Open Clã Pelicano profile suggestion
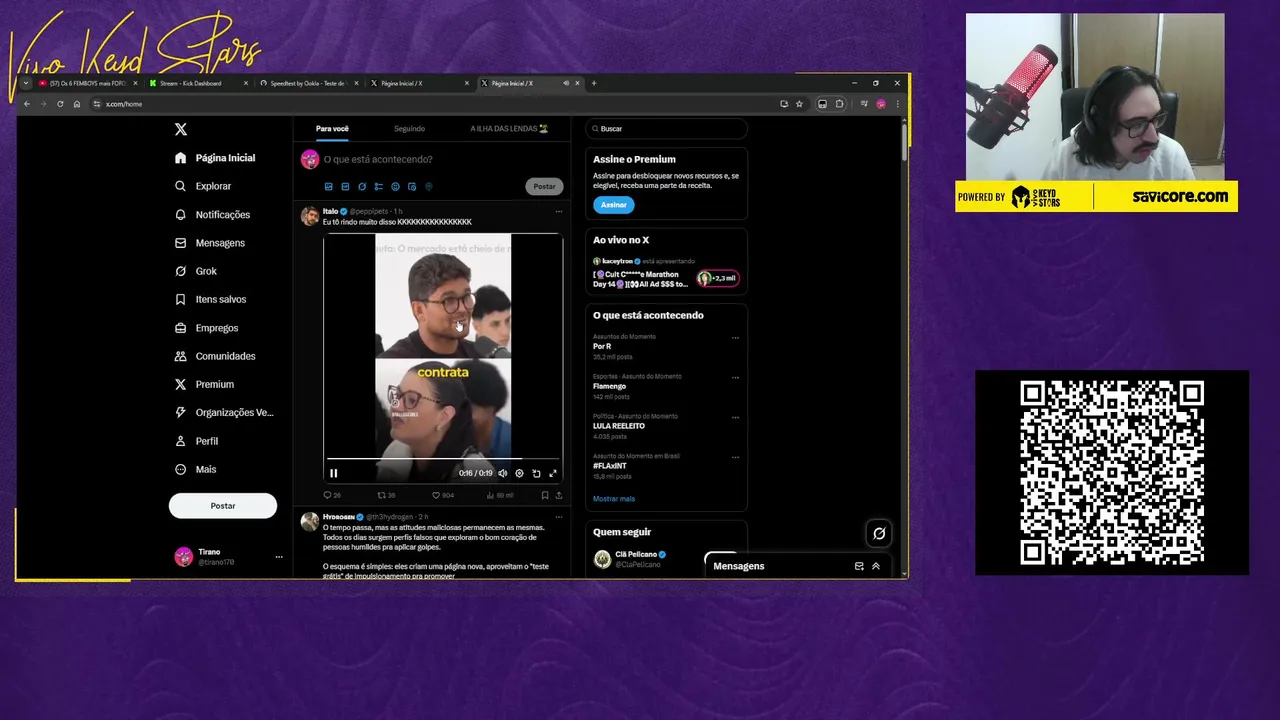This screenshot has width=1280, height=720. click(x=666, y=559)
